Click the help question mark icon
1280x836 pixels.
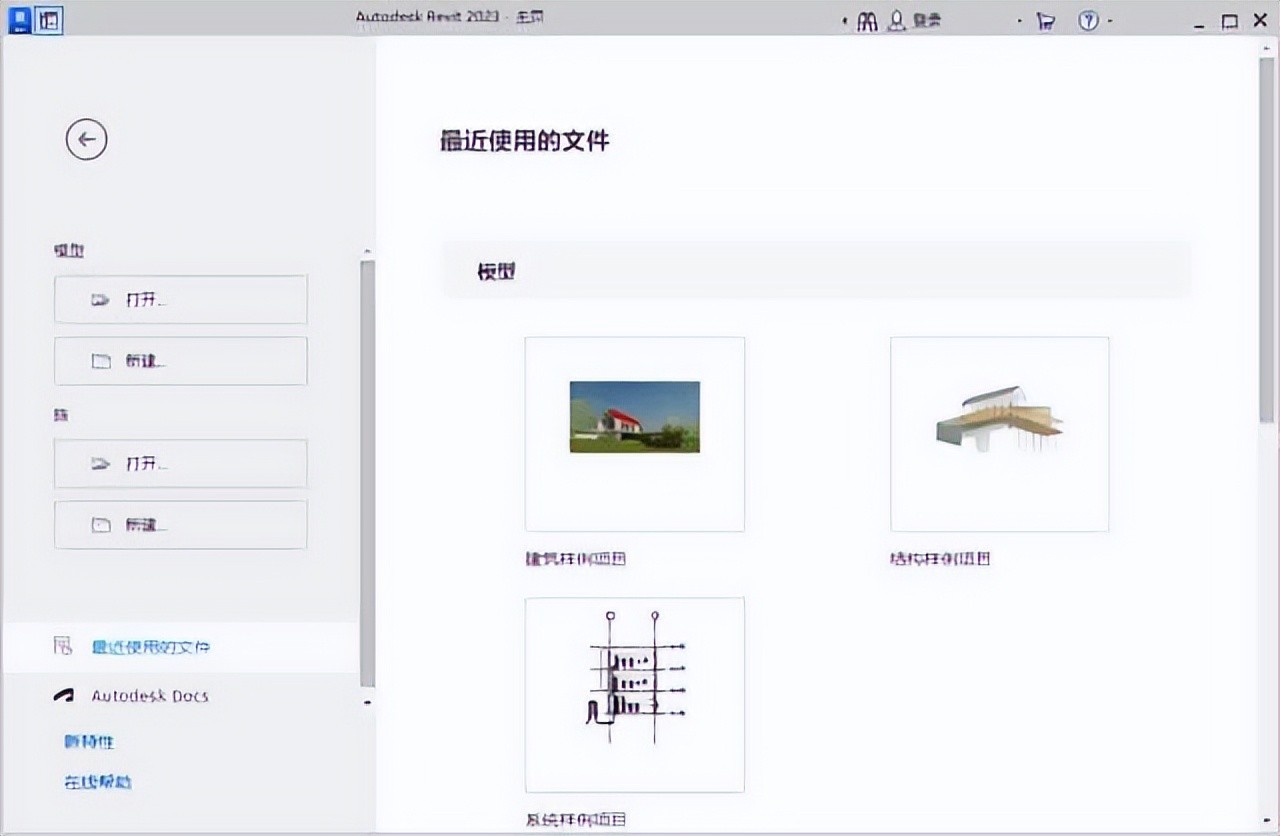(x=1088, y=21)
